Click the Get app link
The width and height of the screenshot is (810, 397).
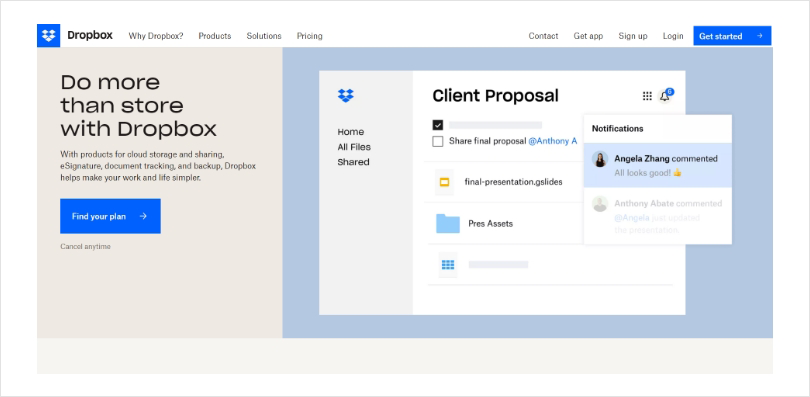[x=588, y=36]
